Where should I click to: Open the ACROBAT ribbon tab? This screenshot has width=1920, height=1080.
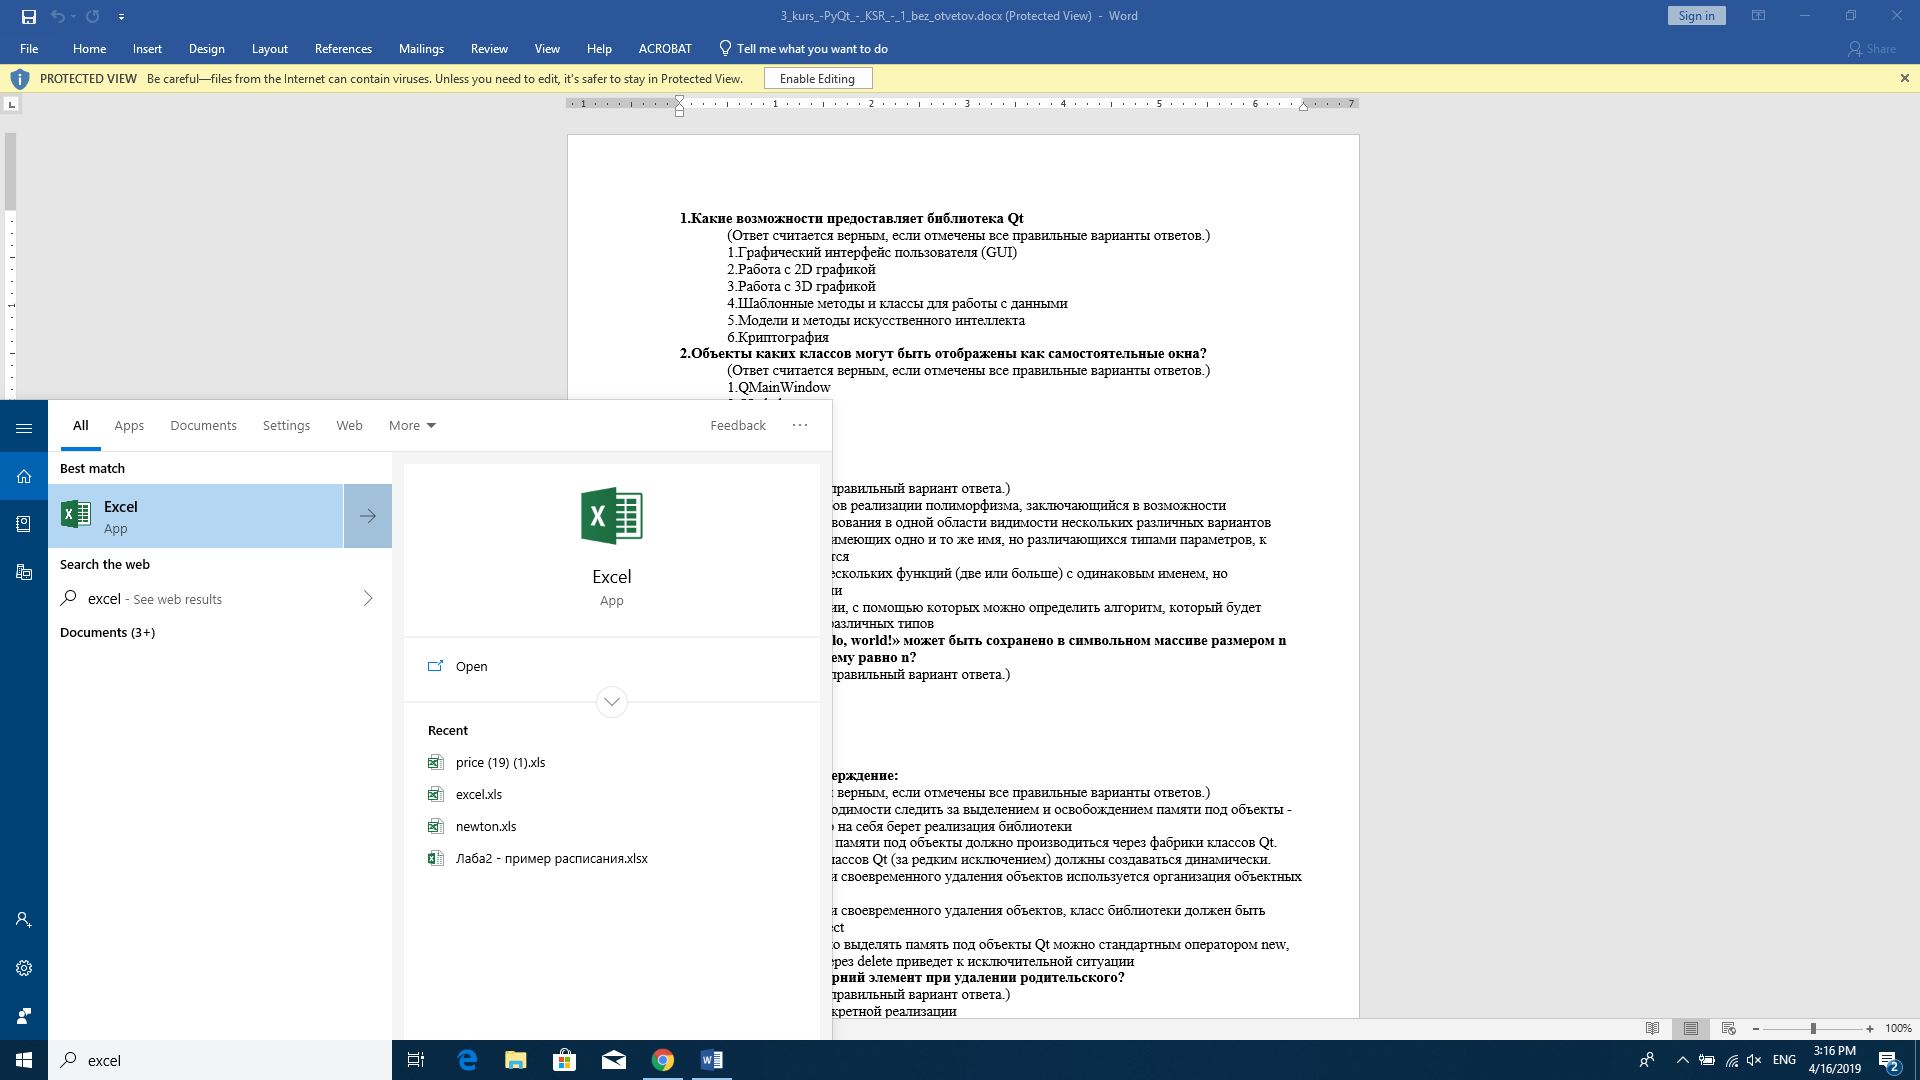[665, 48]
